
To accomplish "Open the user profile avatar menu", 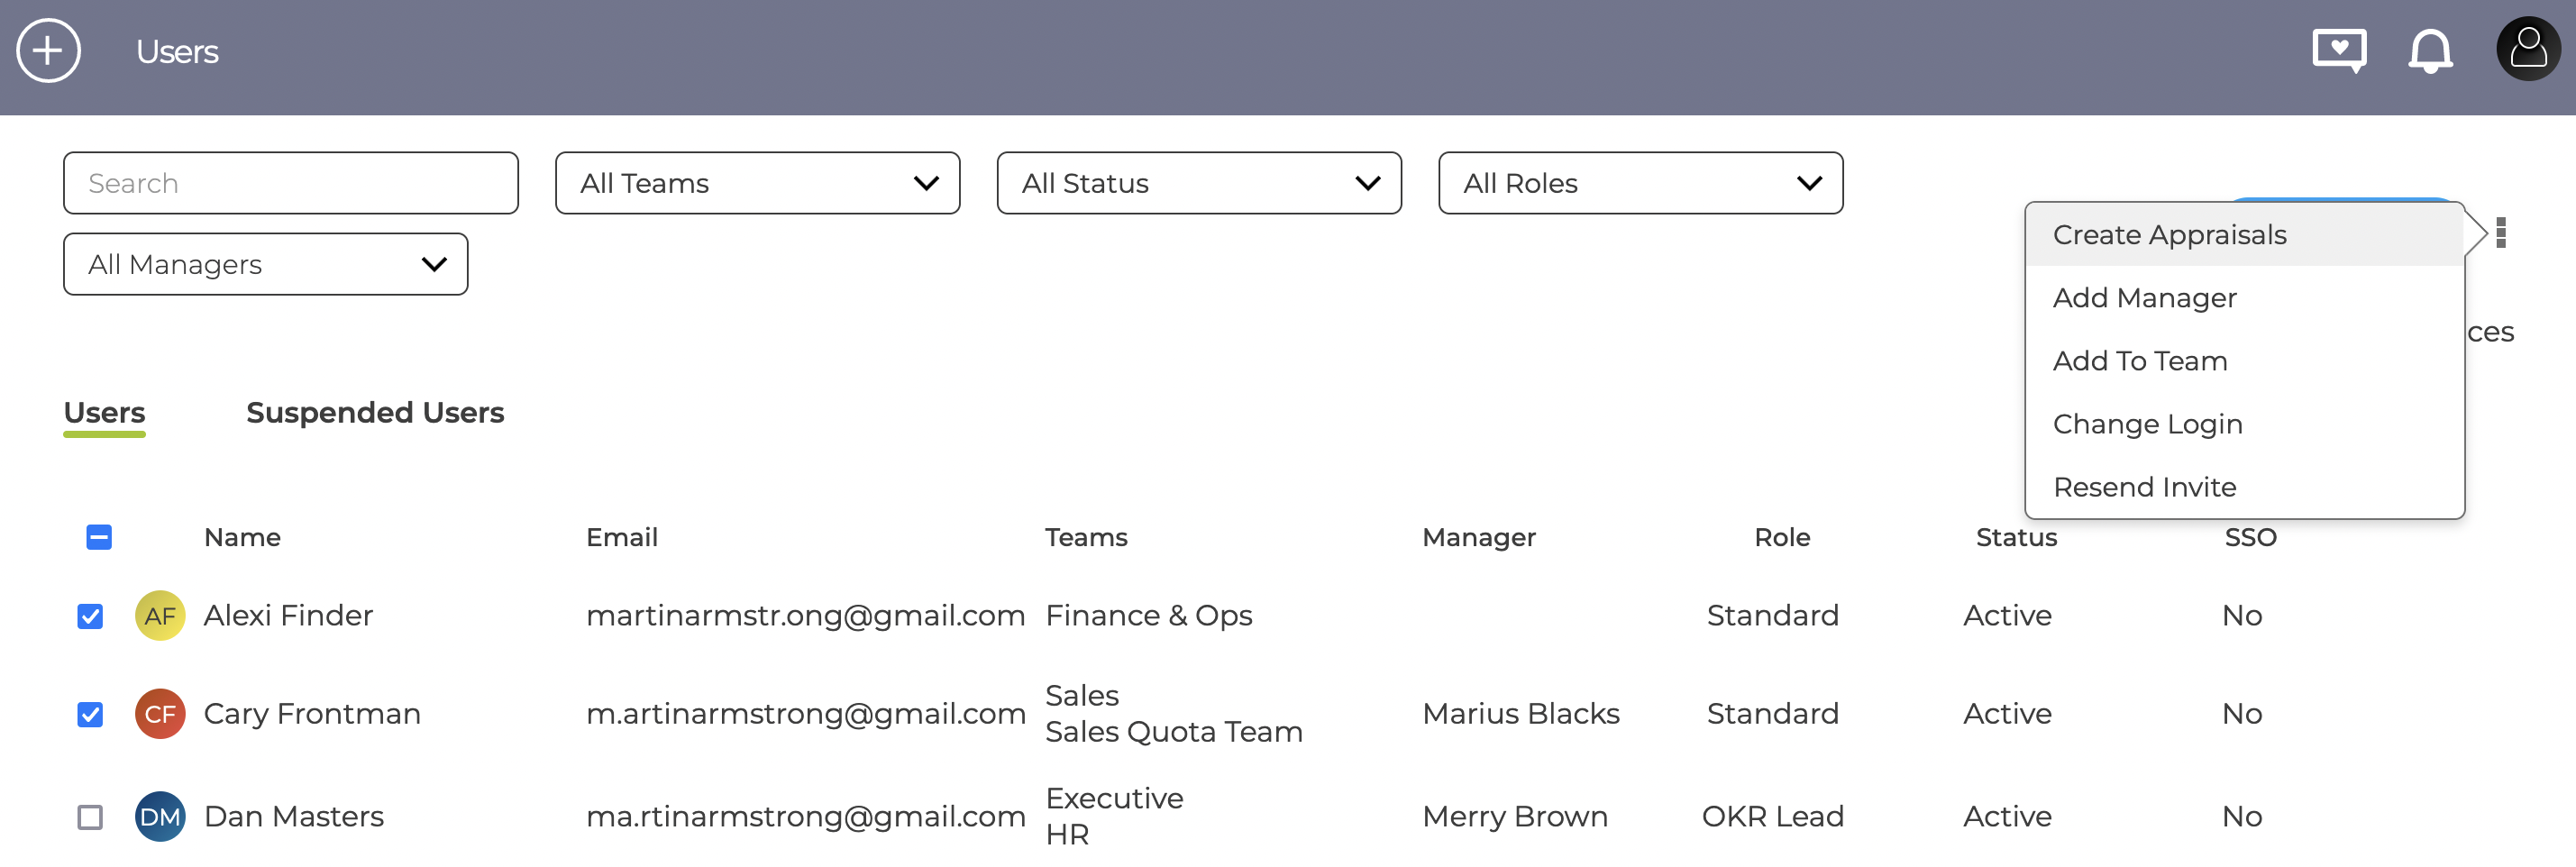I will 2528,49.
